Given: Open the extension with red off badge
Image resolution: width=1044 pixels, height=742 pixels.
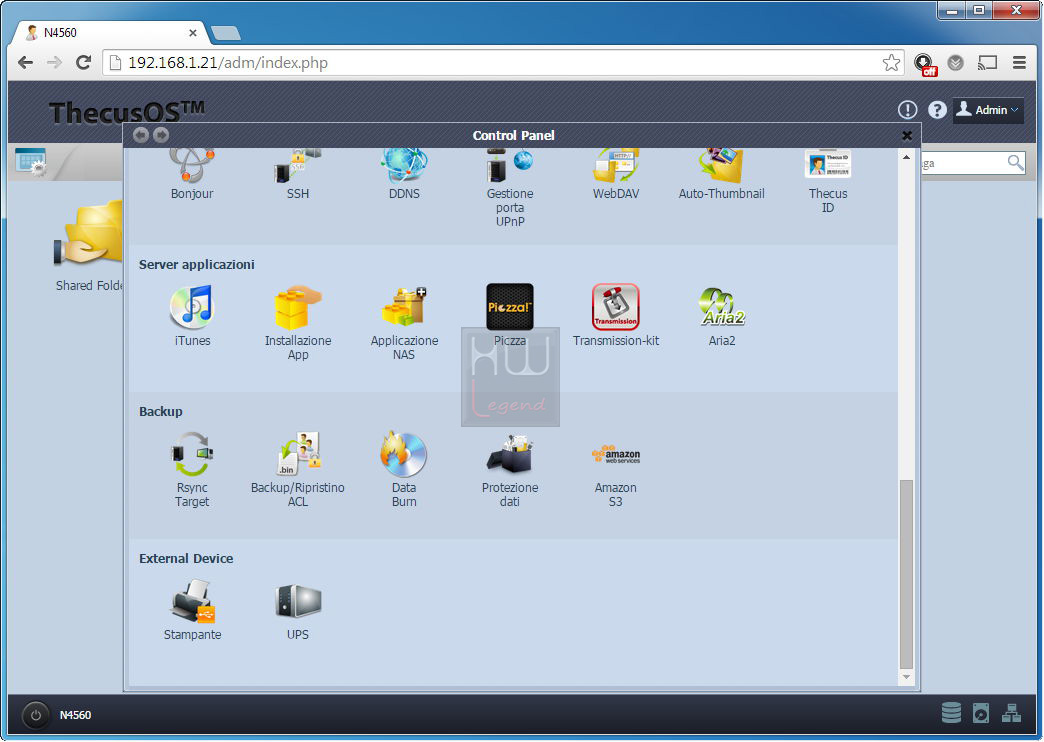Looking at the screenshot, I should point(924,64).
